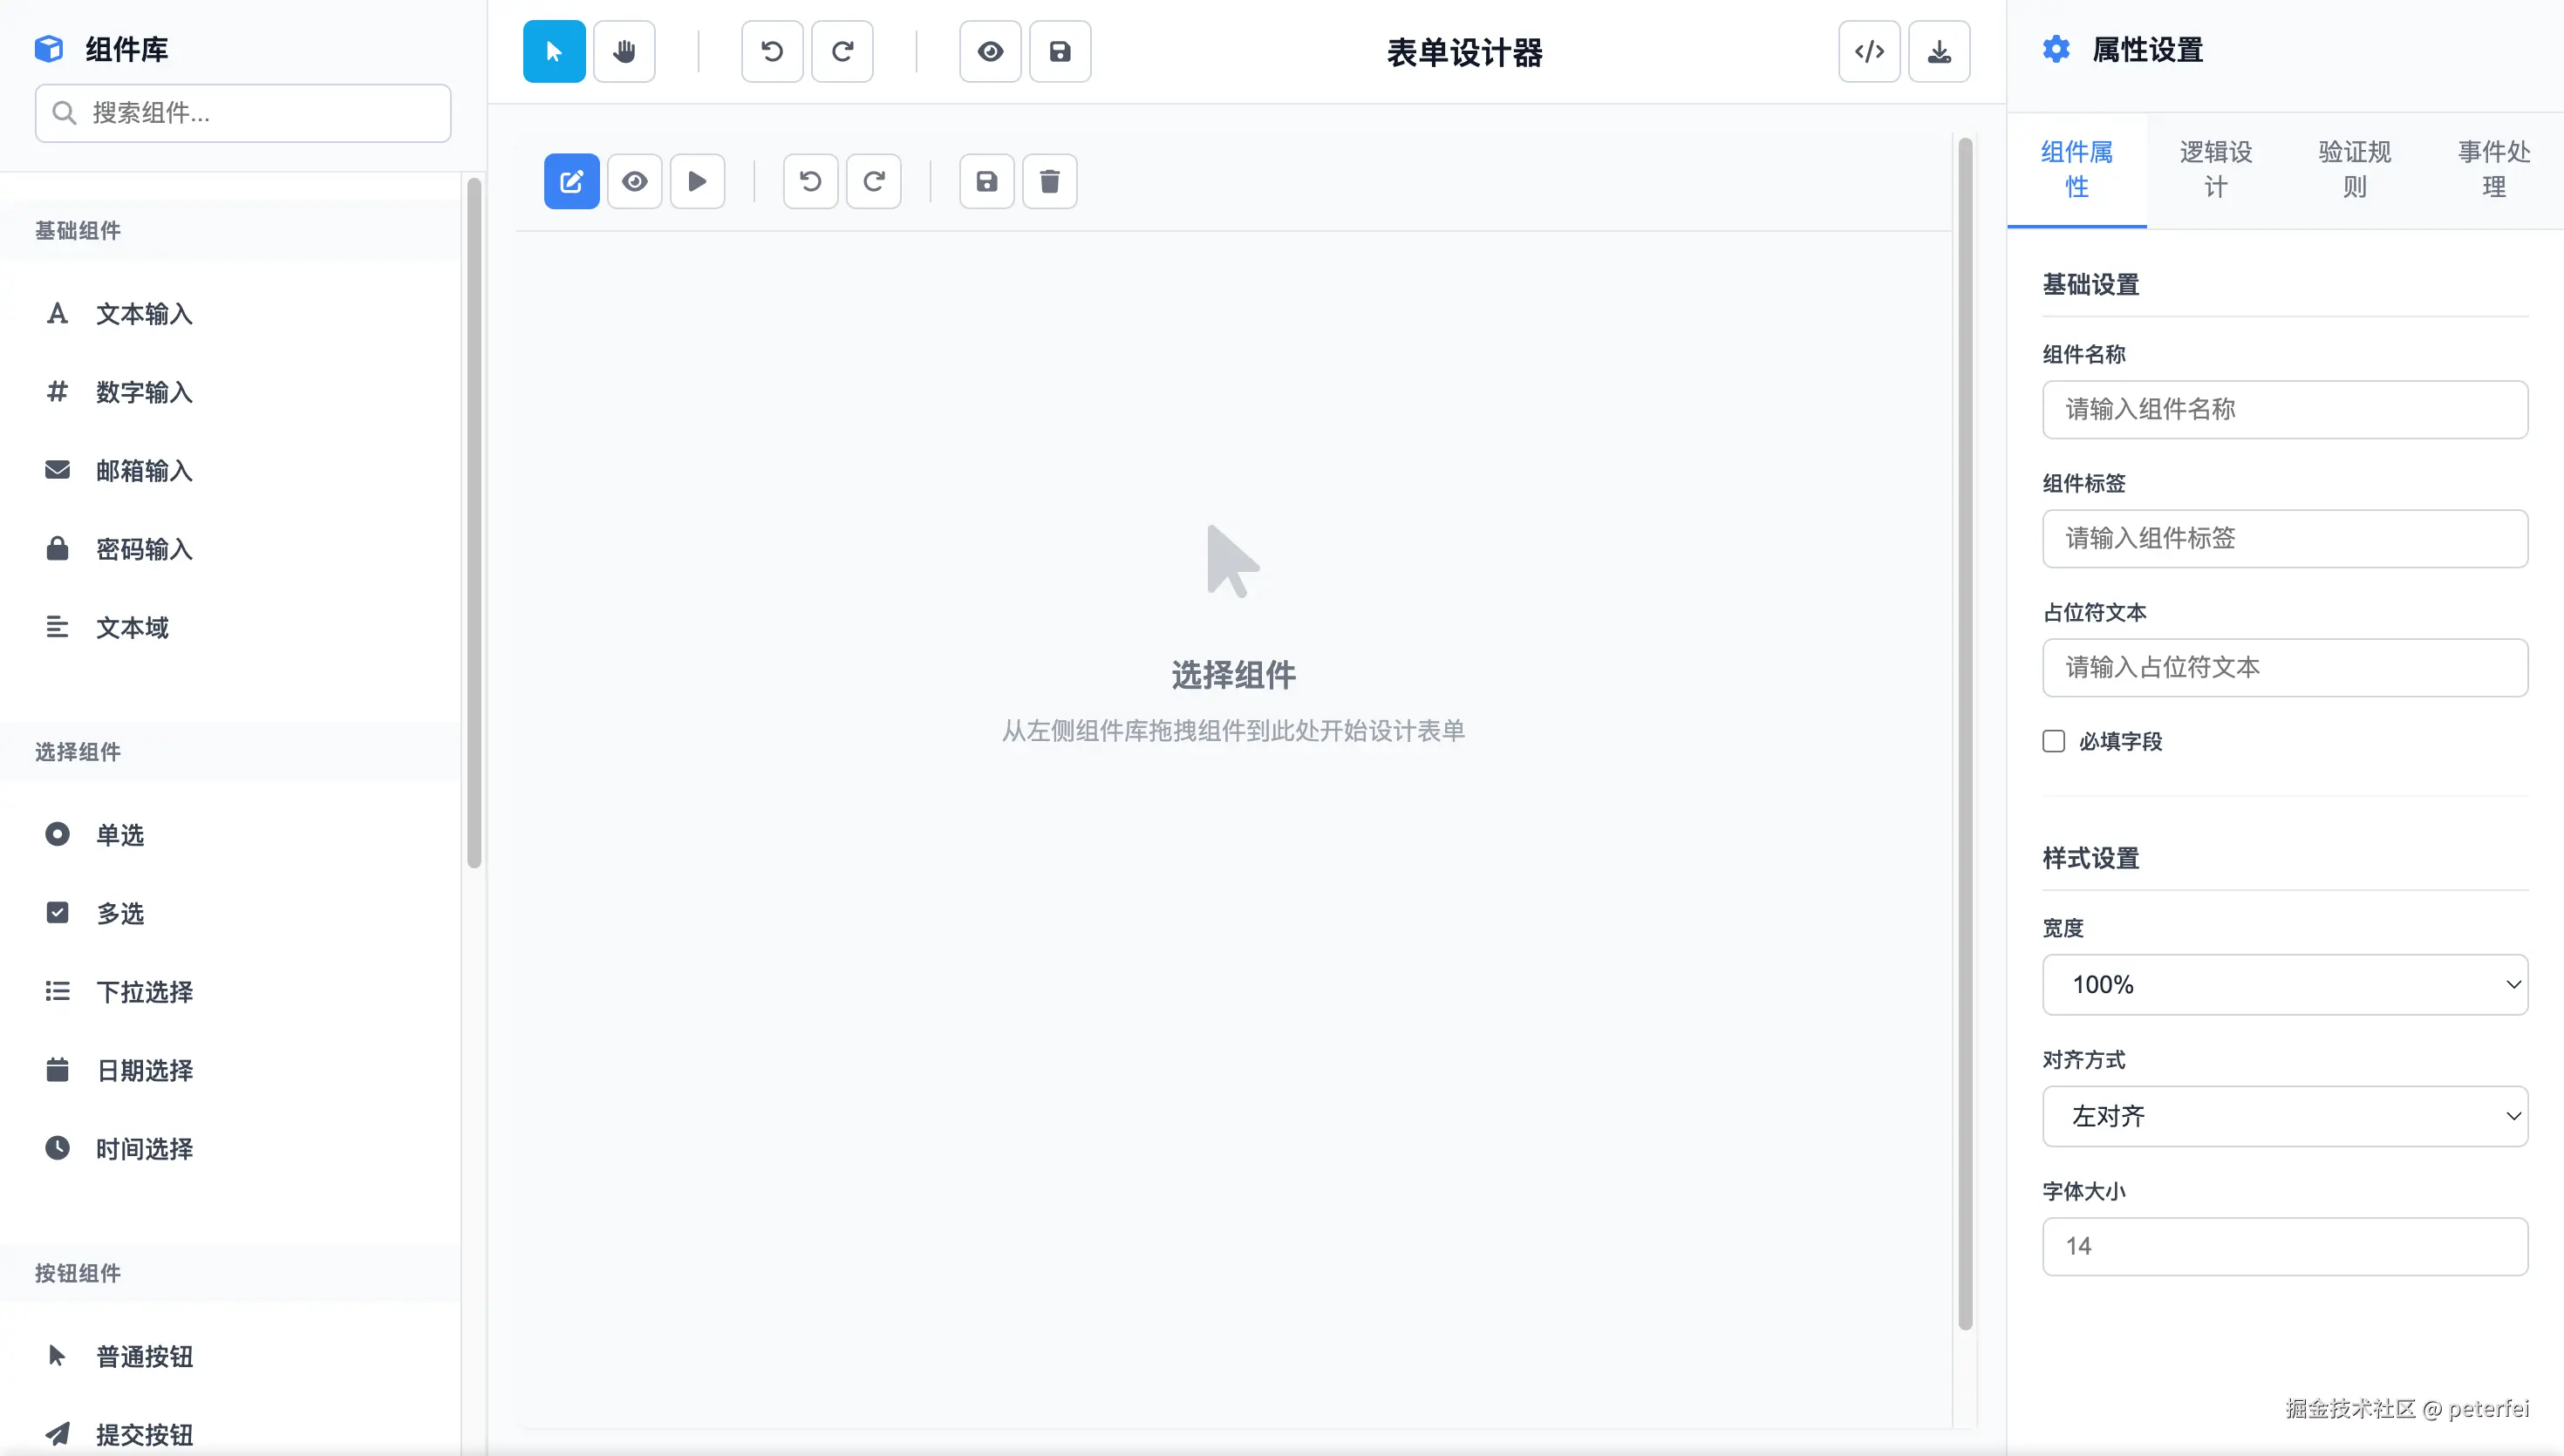Enable the 必填字段 checkbox
This screenshot has width=2564, height=1456.
click(x=2054, y=740)
